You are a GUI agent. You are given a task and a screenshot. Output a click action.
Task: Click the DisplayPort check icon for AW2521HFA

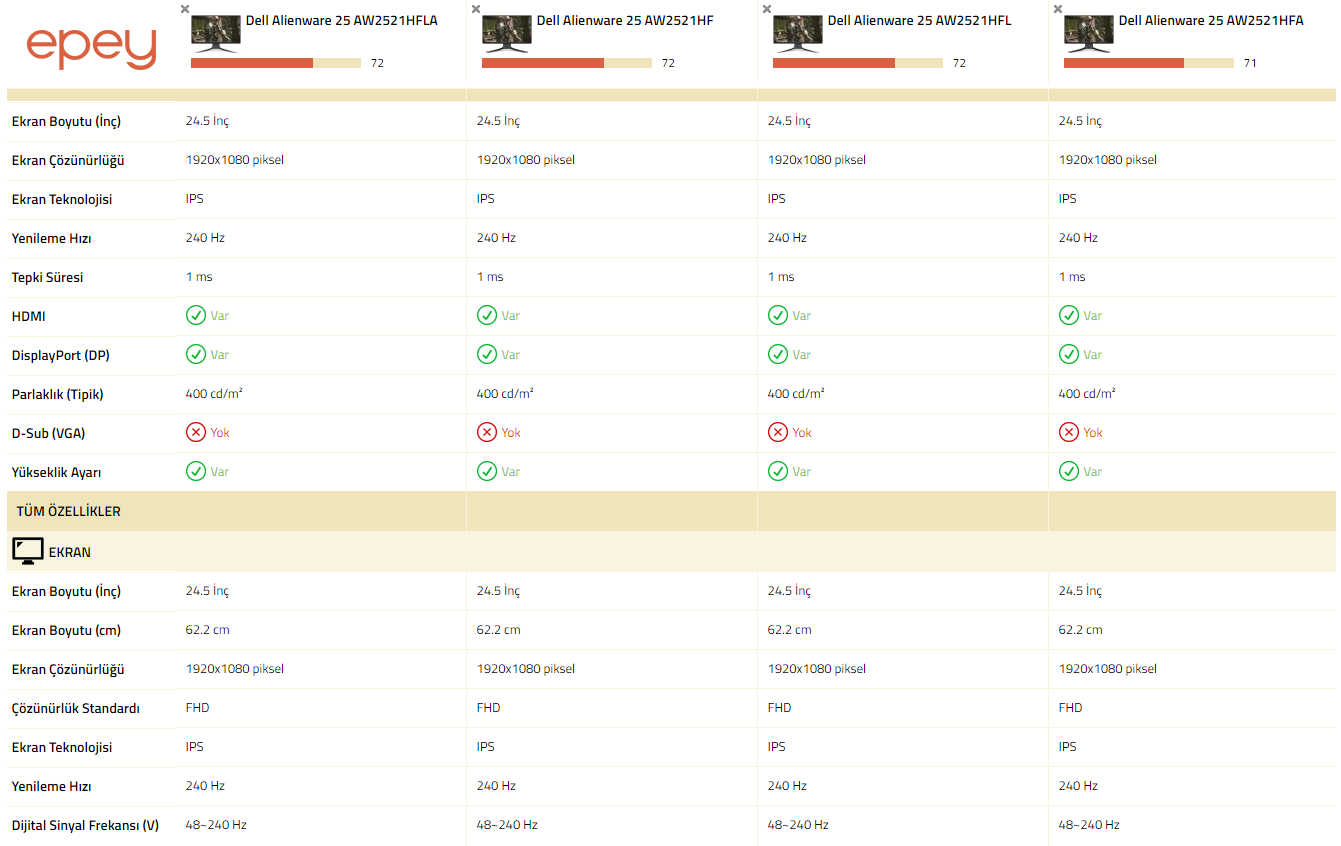(x=1069, y=355)
